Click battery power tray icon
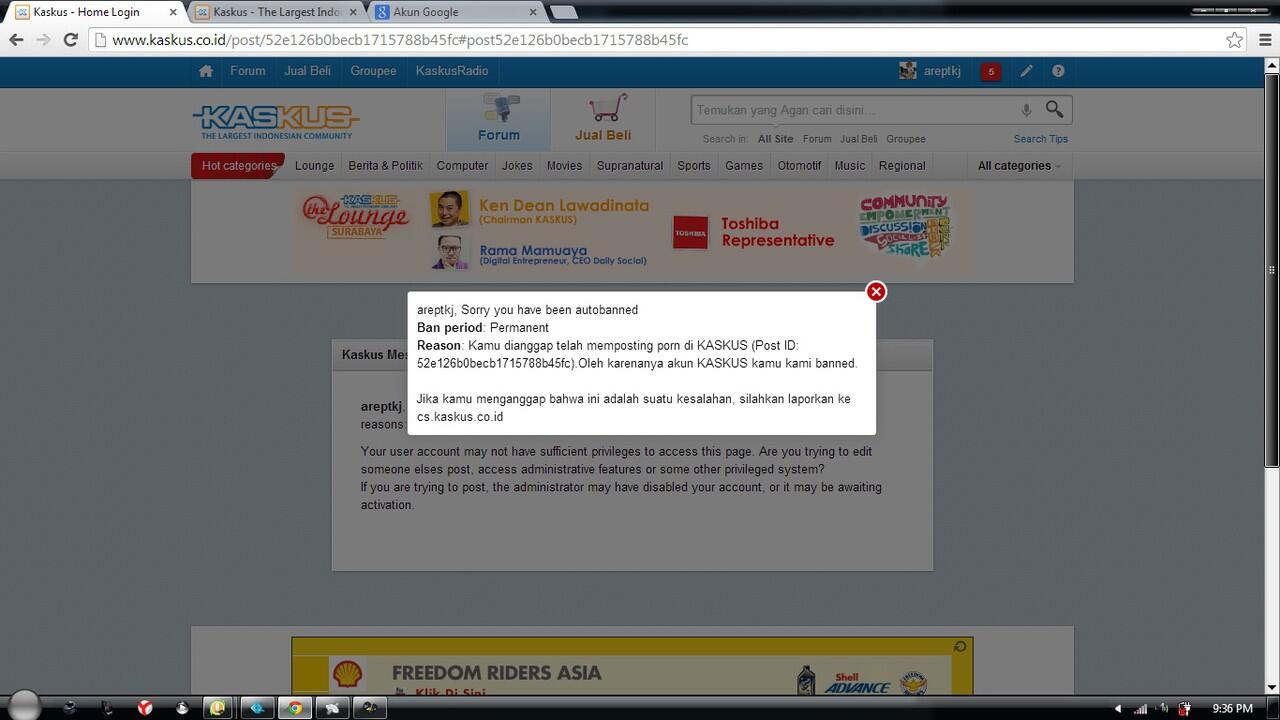Image resolution: width=1280 pixels, height=720 pixels. click(x=1183, y=708)
